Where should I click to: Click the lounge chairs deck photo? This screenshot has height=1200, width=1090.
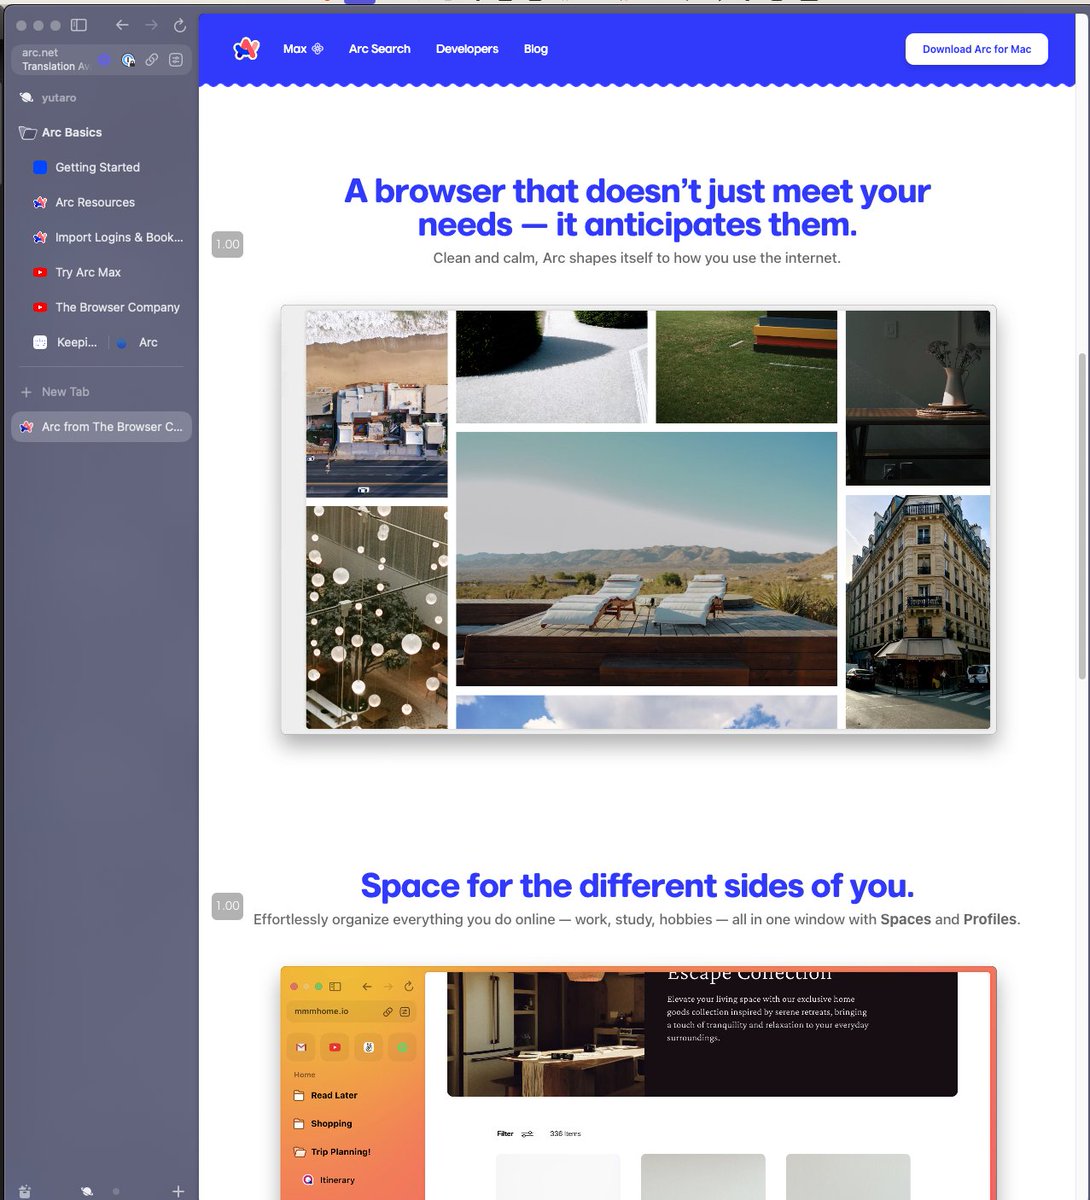tap(646, 559)
